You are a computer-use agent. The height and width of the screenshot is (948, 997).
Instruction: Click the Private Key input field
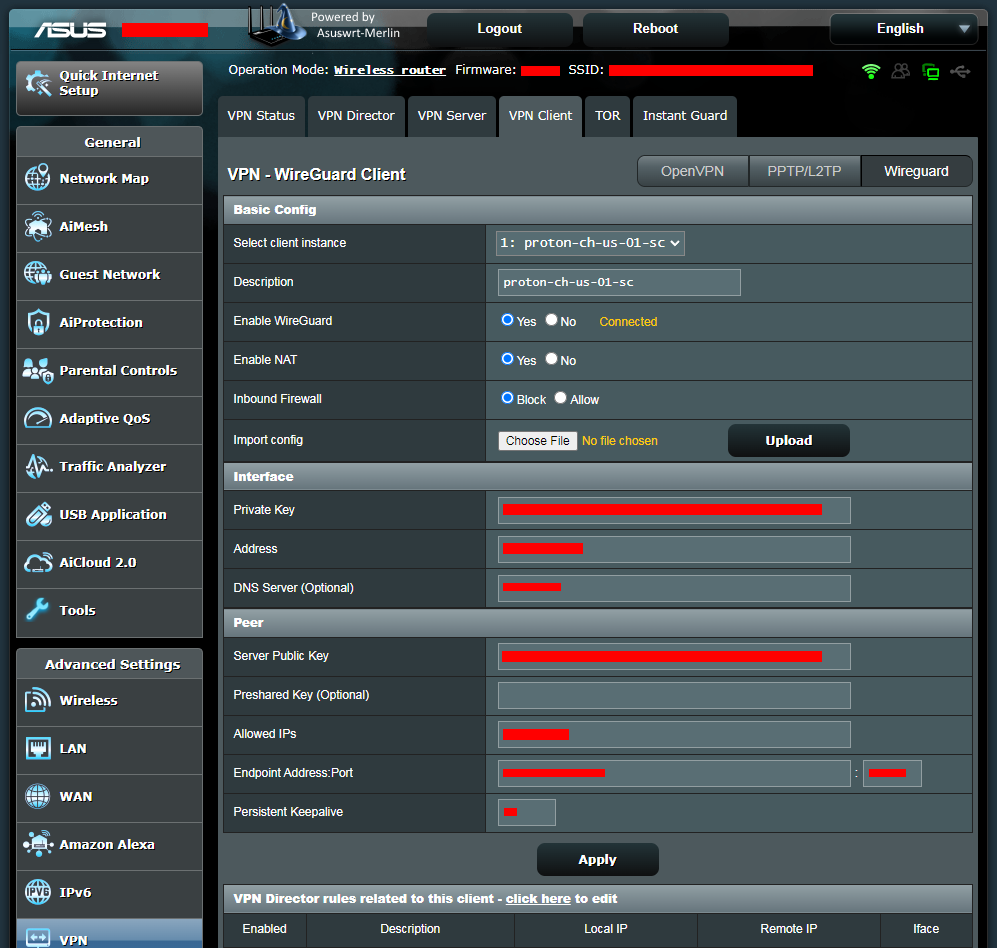point(674,510)
